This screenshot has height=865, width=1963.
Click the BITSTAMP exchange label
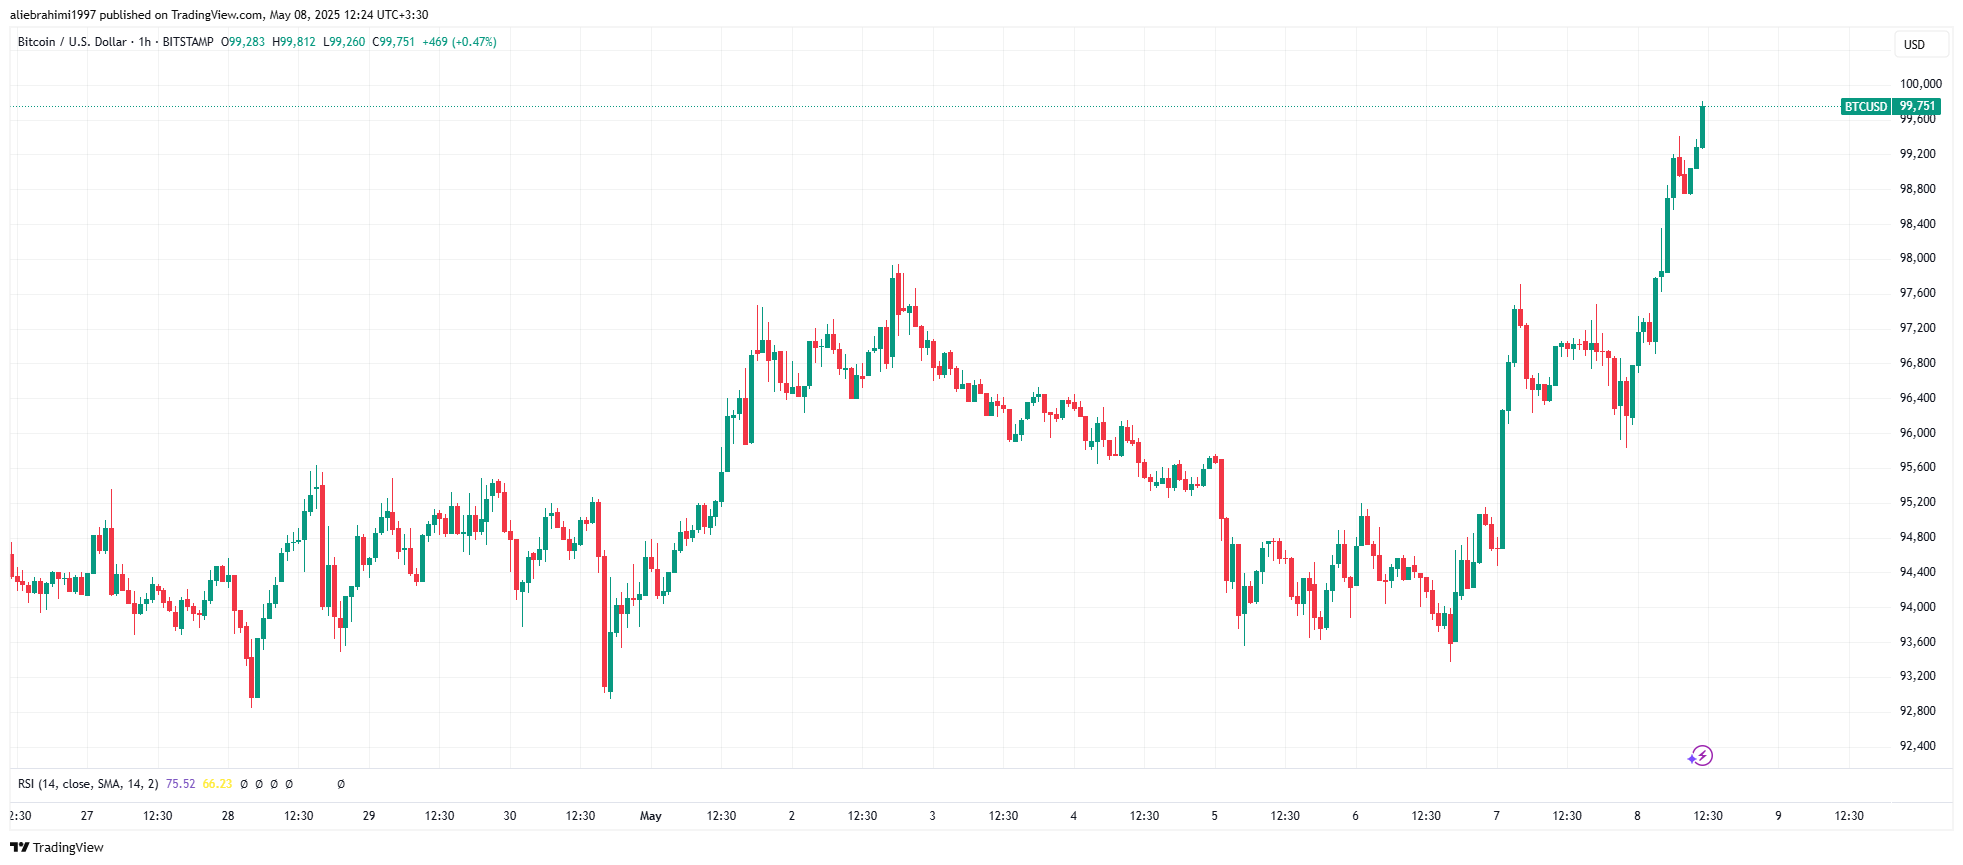click(188, 42)
